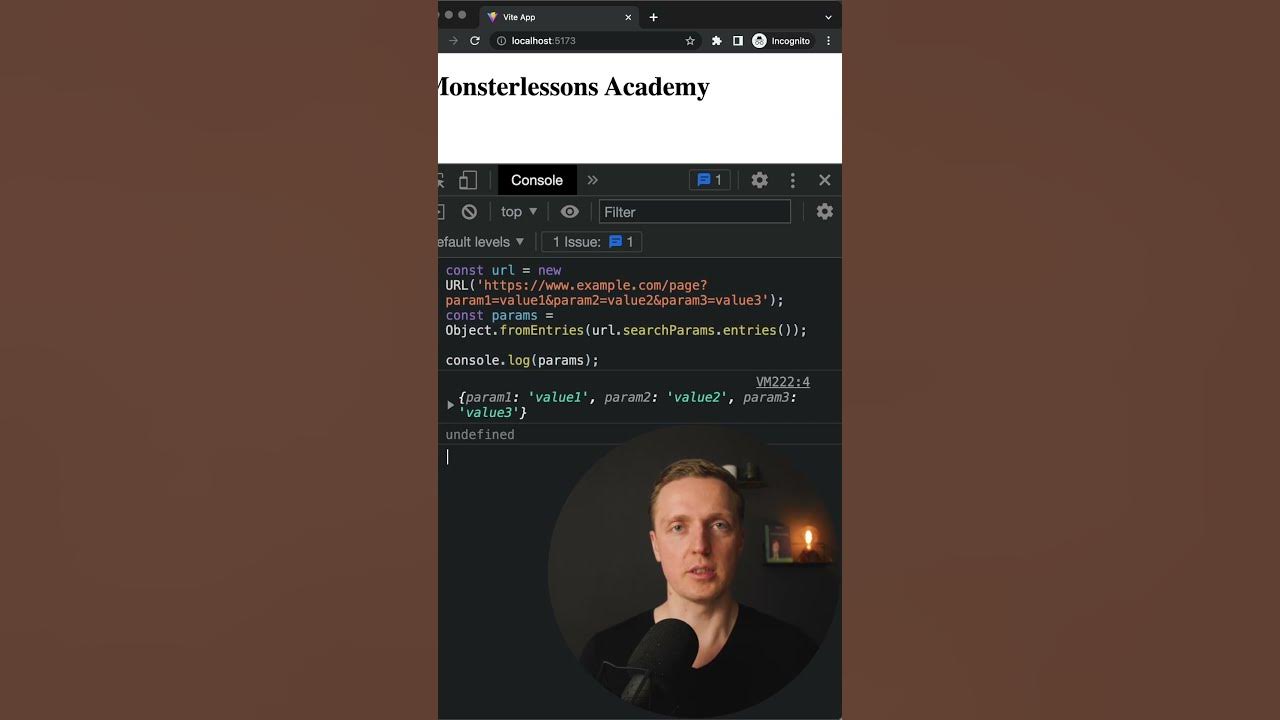Viewport: 1280px width, 720px height.
Task: Open the Extensions puzzle-piece icon
Action: click(x=716, y=41)
